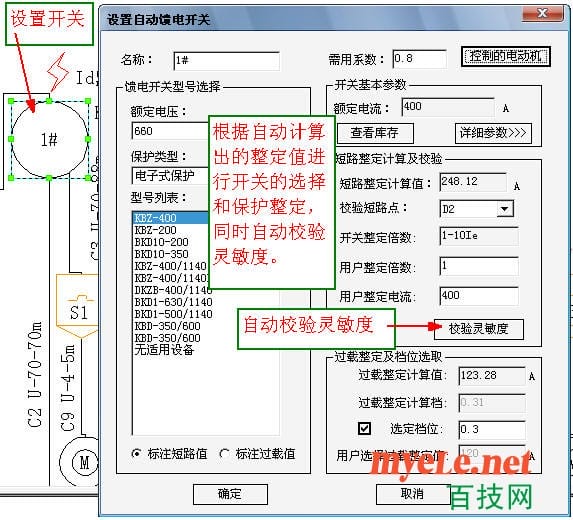Open the 额定电压 660 combo box
The height and width of the screenshot is (520, 573).
[170, 131]
